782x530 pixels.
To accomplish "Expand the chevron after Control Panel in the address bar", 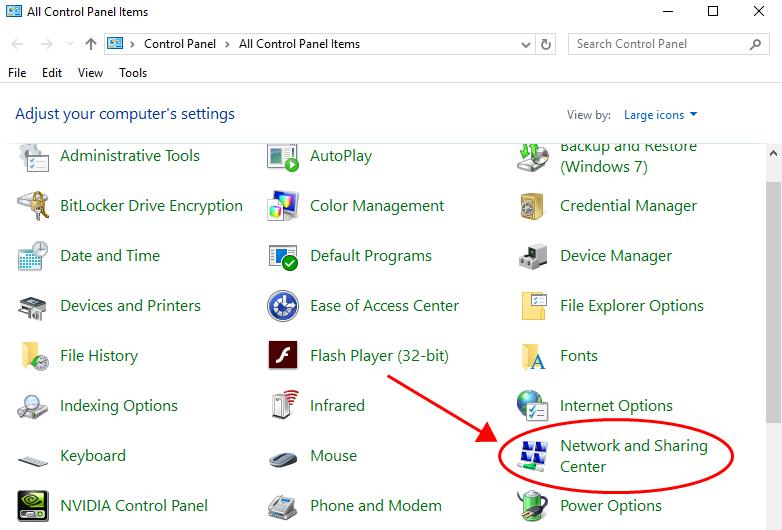I will (227, 44).
